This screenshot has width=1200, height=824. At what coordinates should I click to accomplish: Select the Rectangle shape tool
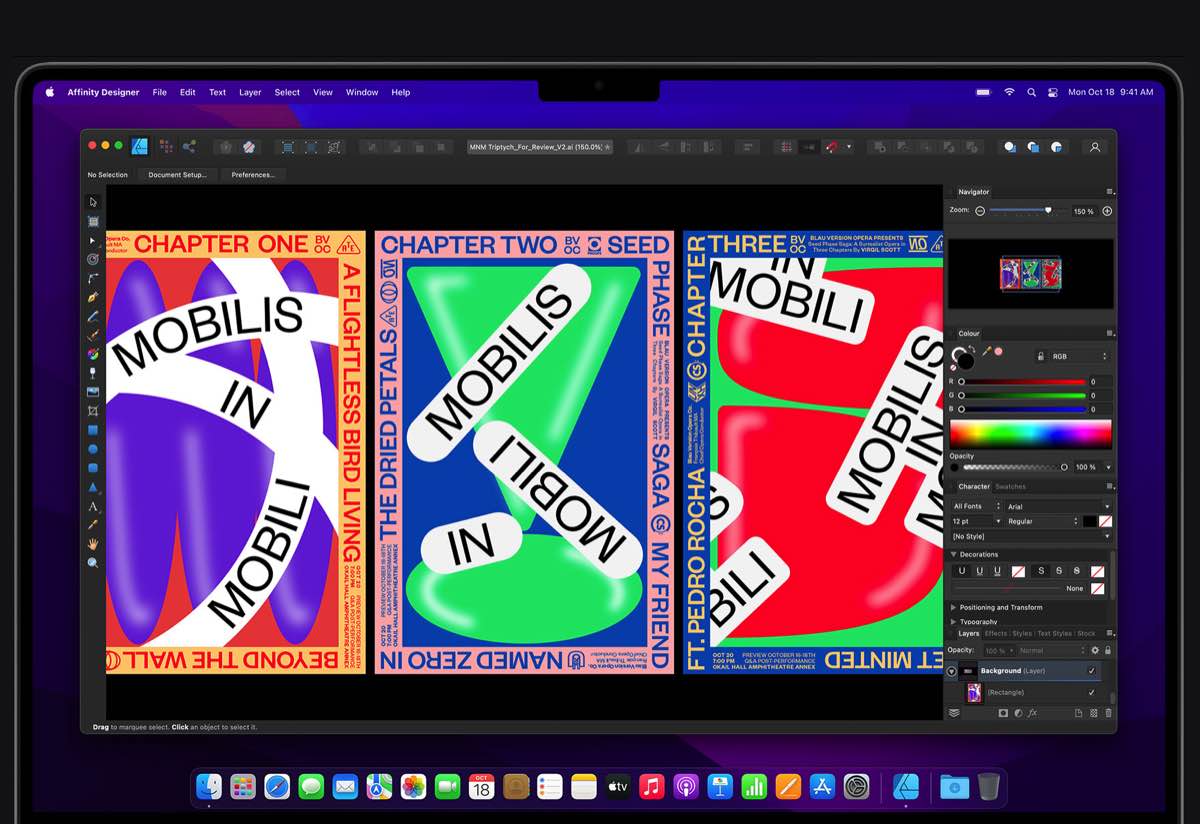coord(93,430)
